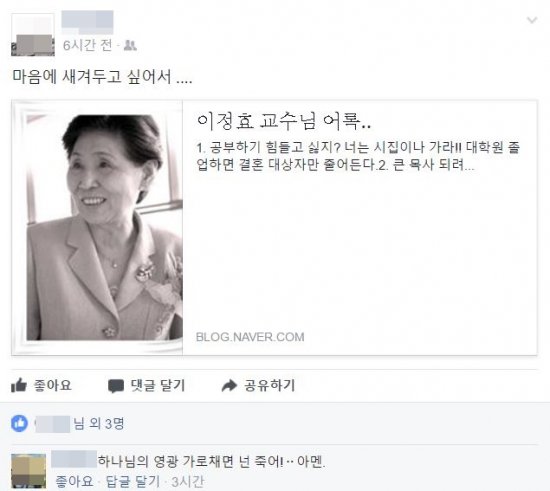The height and width of the screenshot is (491, 550).
Task: View people who liked: 님 외 3명
Action: coord(80,424)
